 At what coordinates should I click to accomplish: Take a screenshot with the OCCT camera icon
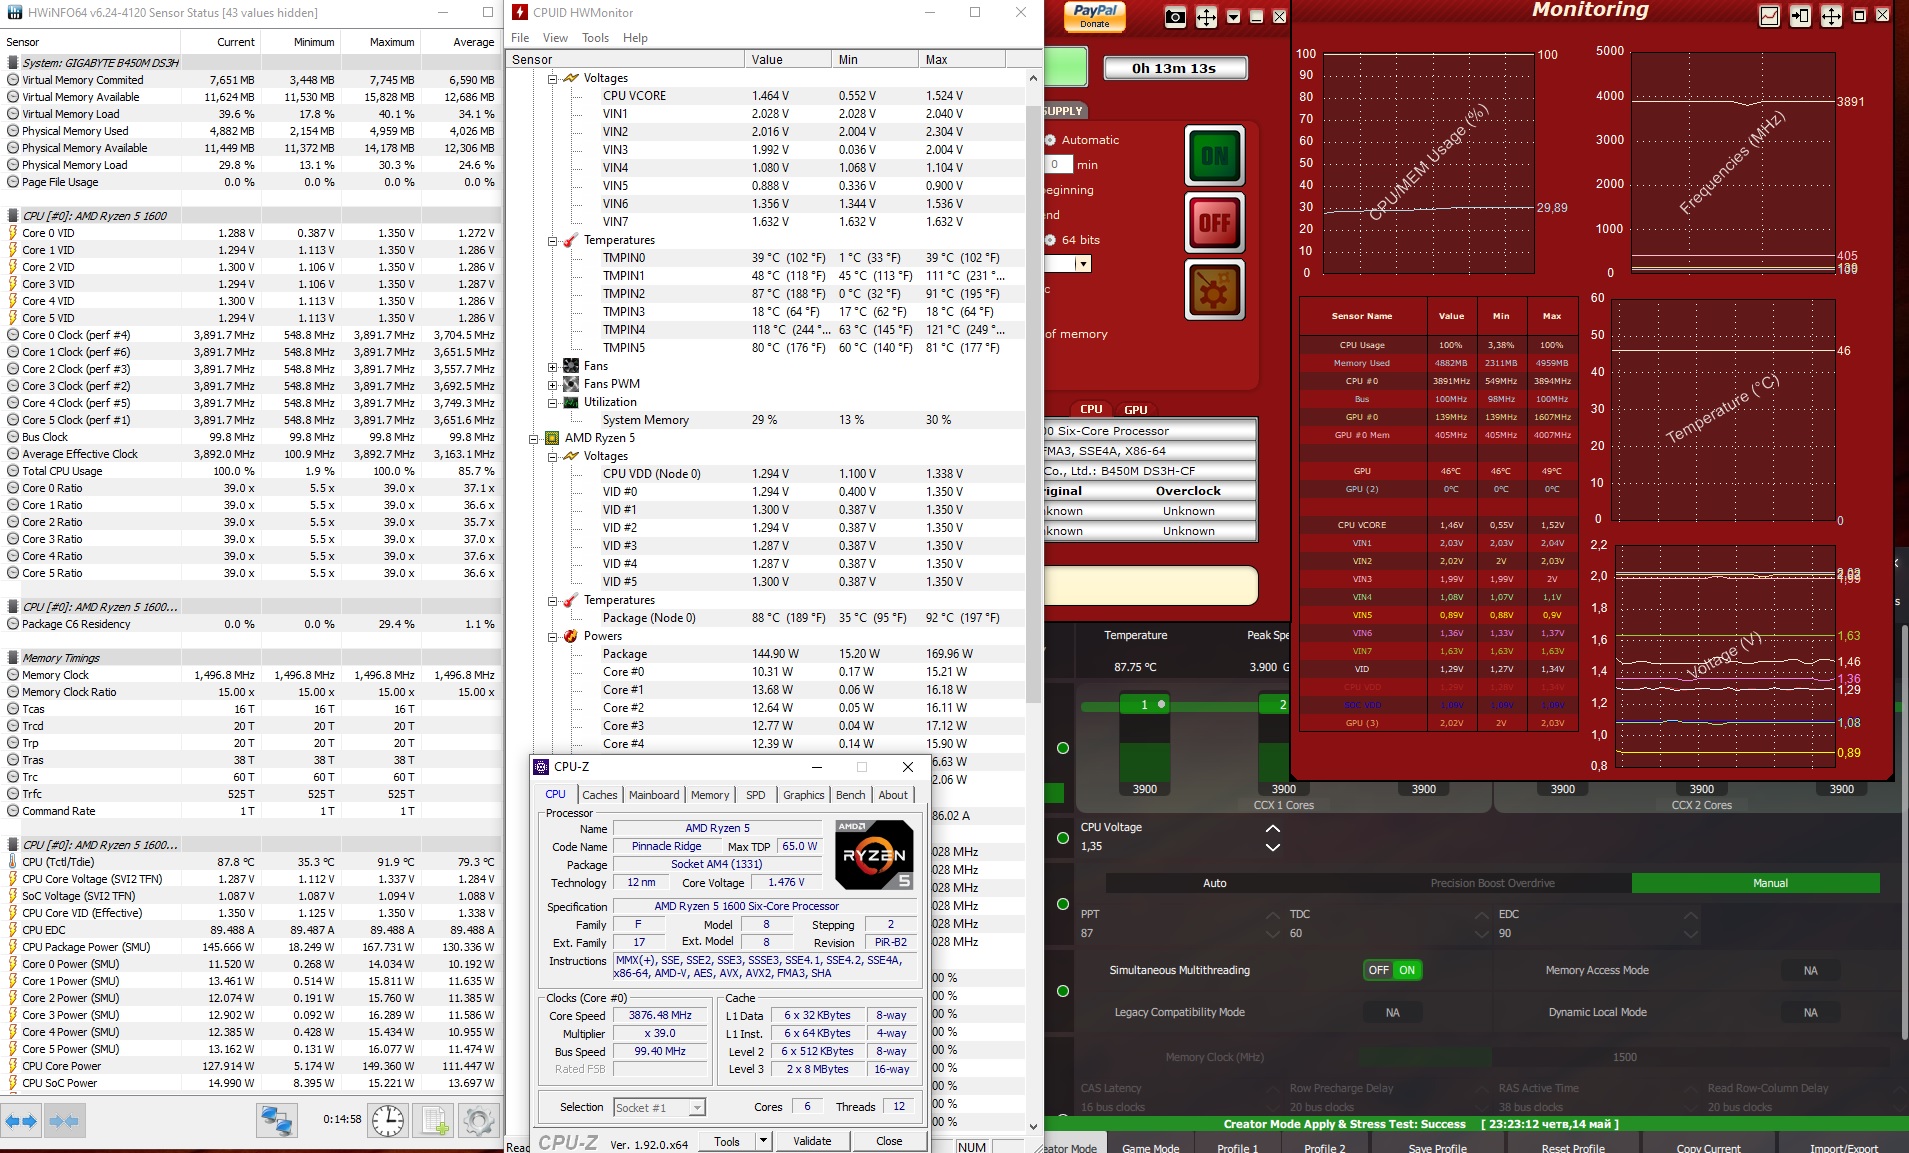click(x=1176, y=17)
